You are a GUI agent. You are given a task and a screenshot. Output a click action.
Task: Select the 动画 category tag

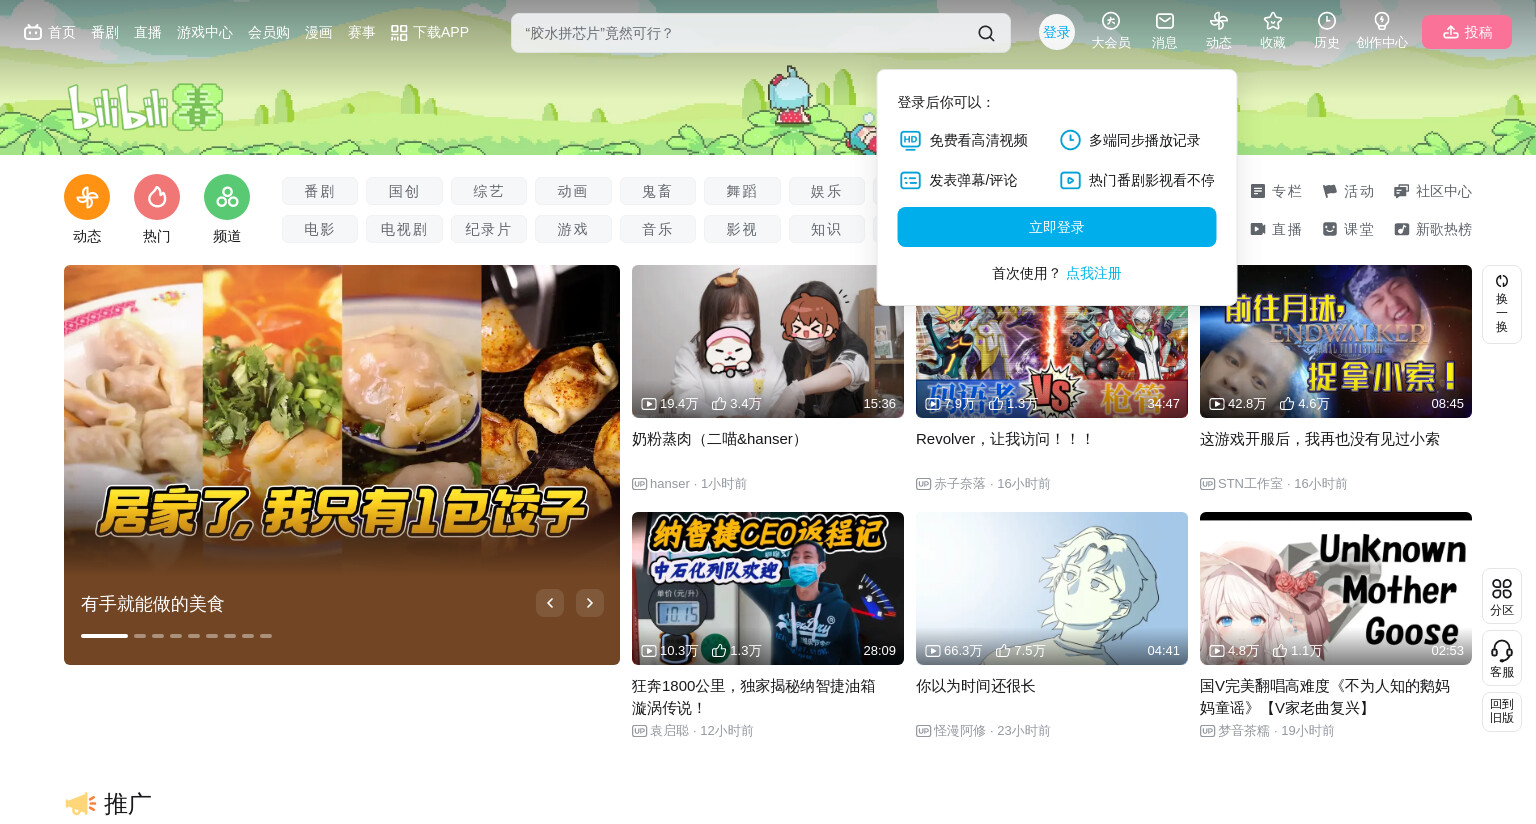pyautogui.click(x=573, y=191)
